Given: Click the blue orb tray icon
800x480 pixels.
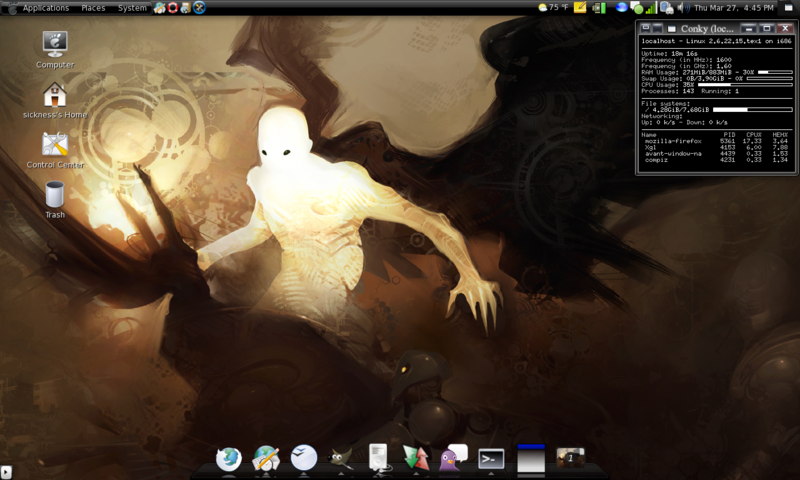Looking at the screenshot, I should 621,7.
